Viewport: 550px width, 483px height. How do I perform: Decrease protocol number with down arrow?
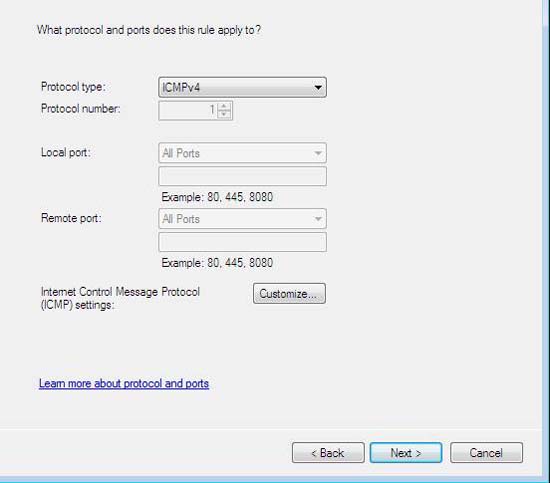[224, 115]
